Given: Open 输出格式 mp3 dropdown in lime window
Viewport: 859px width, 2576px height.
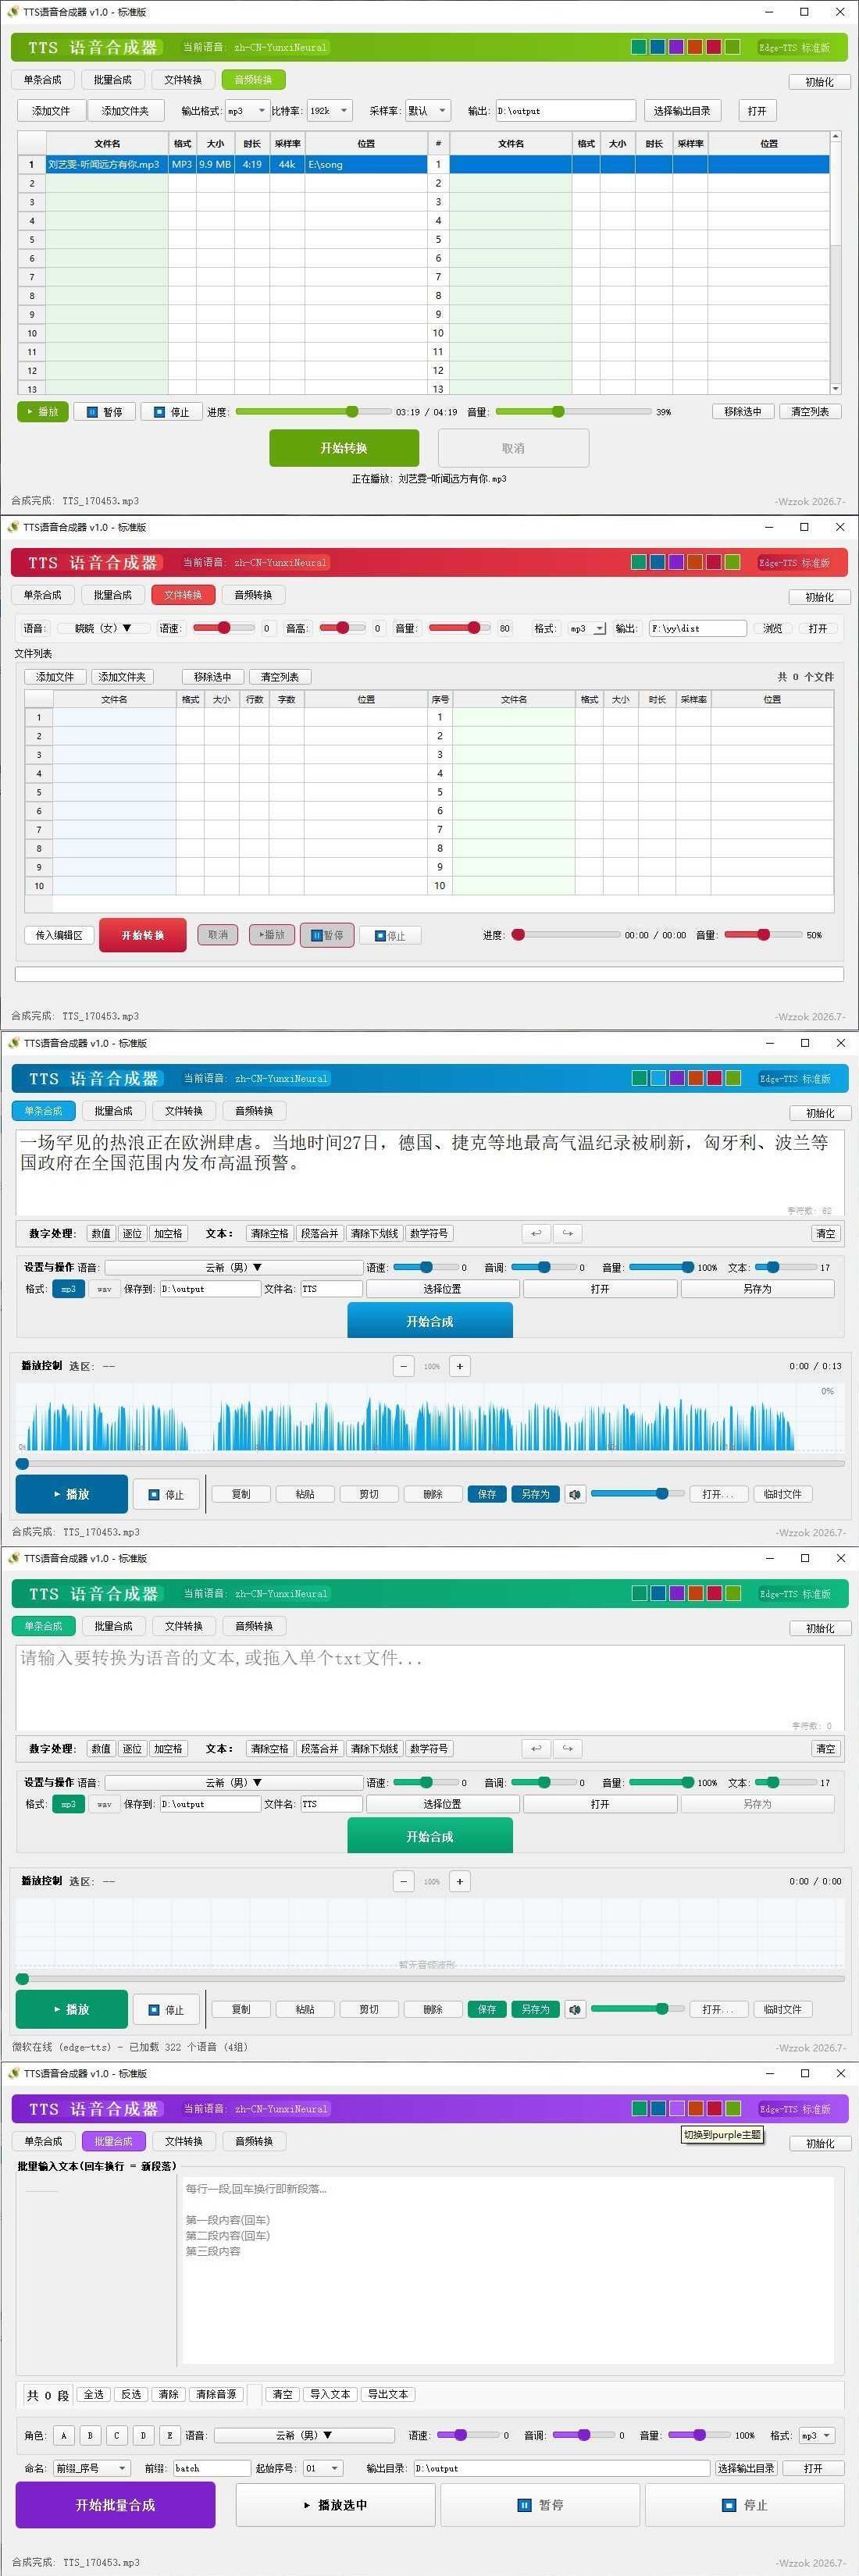Looking at the screenshot, I should pyautogui.click(x=246, y=111).
